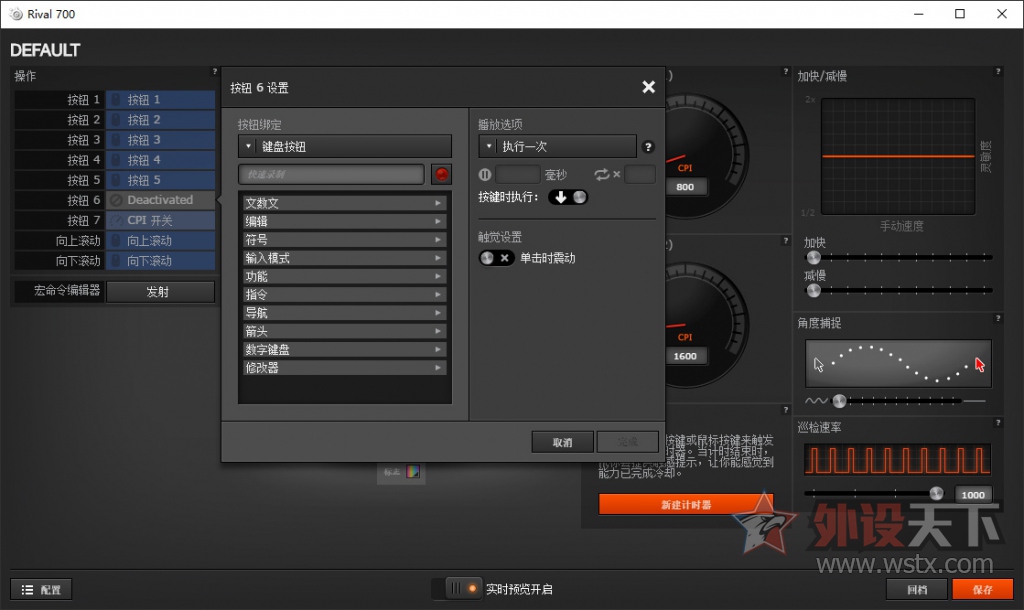
Task: Select the 按钮 7 CPI 开关 entry
Action: [x=160, y=220]
